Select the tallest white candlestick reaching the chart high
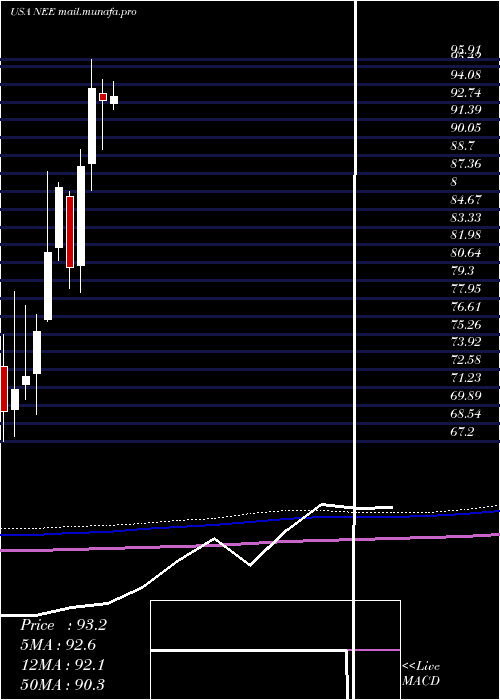This screenshot has width=500, height=700. [x=92, y=125]
